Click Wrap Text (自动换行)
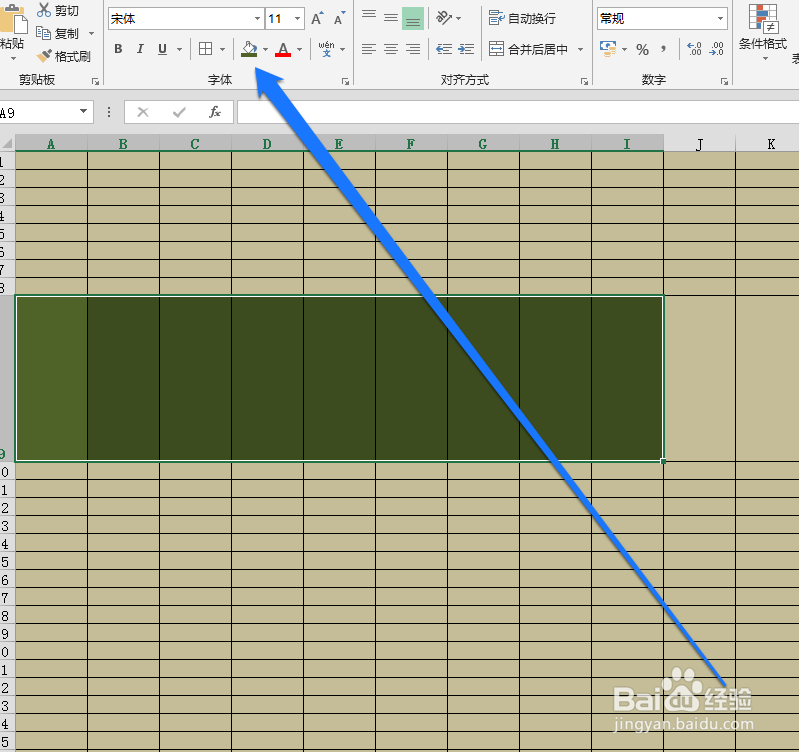Screen dimensions: 799x752 click(522, 18)
